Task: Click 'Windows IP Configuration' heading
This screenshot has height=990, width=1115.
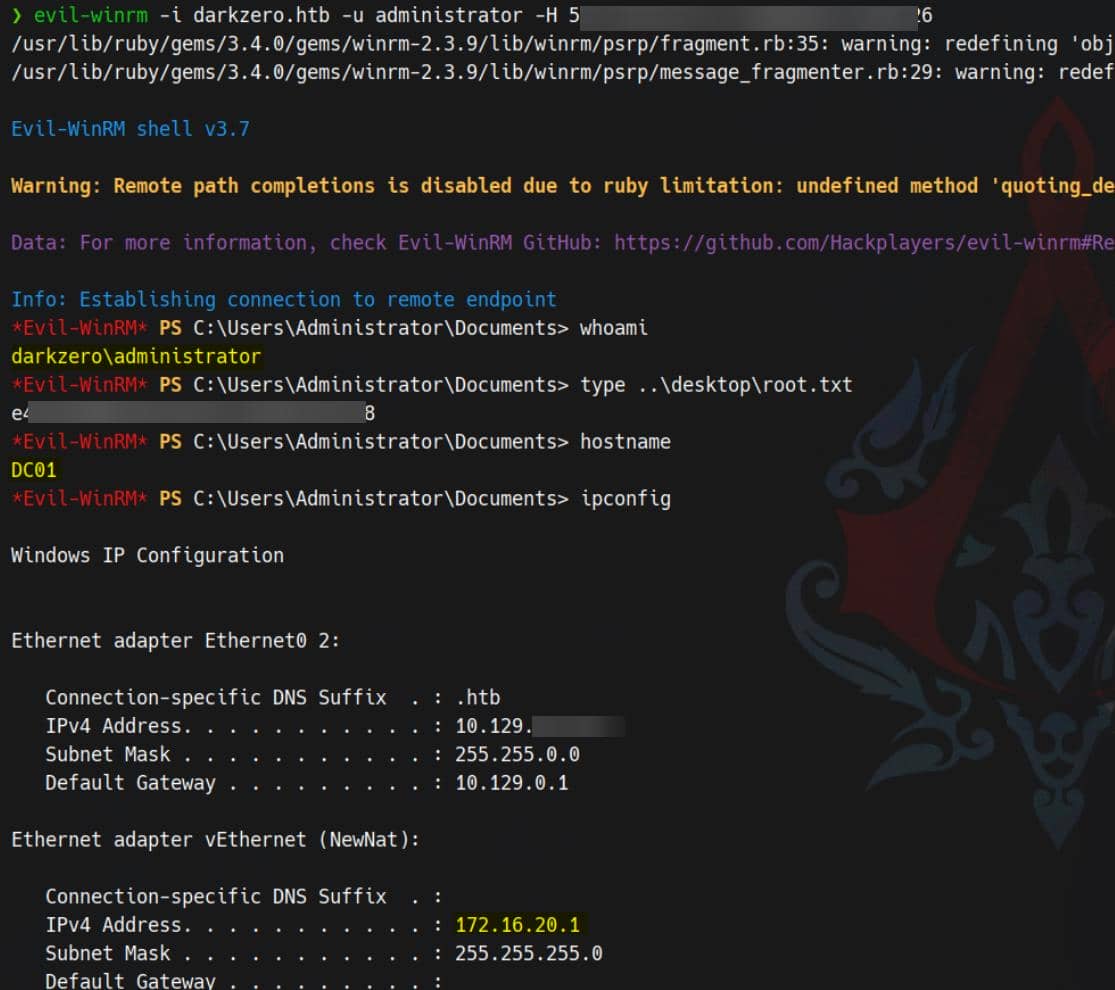Action: [147, 555]
